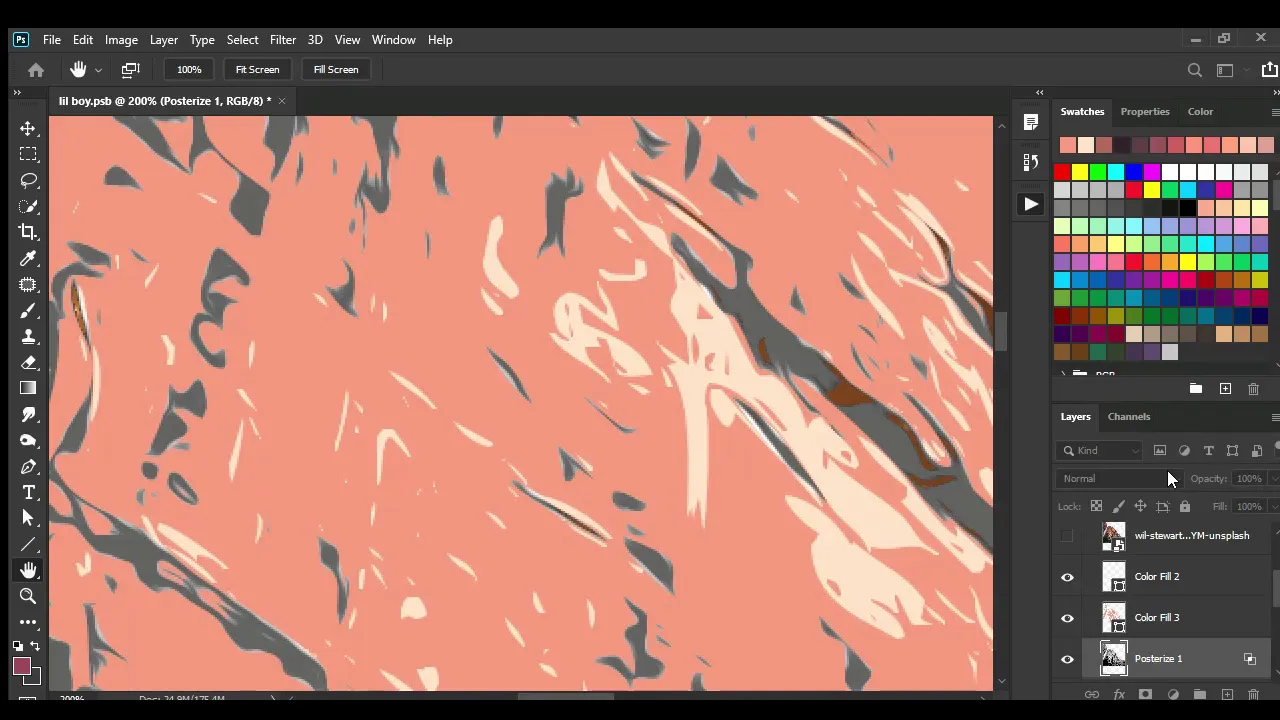Select the Eyedropper tool

pyautogui.click(x=28, y=258)
